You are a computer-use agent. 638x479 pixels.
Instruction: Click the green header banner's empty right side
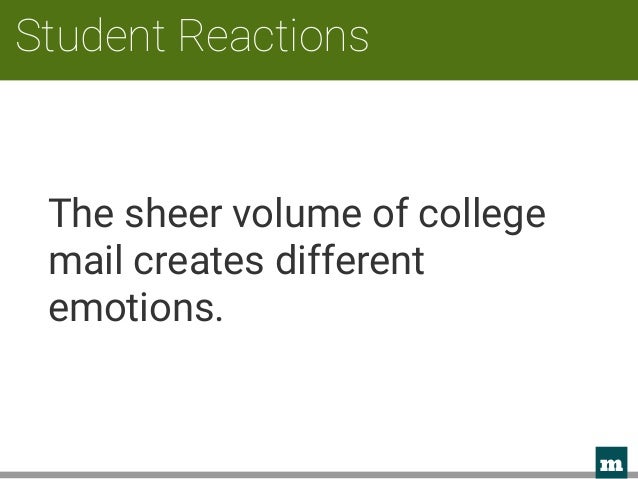click(505, 39)
